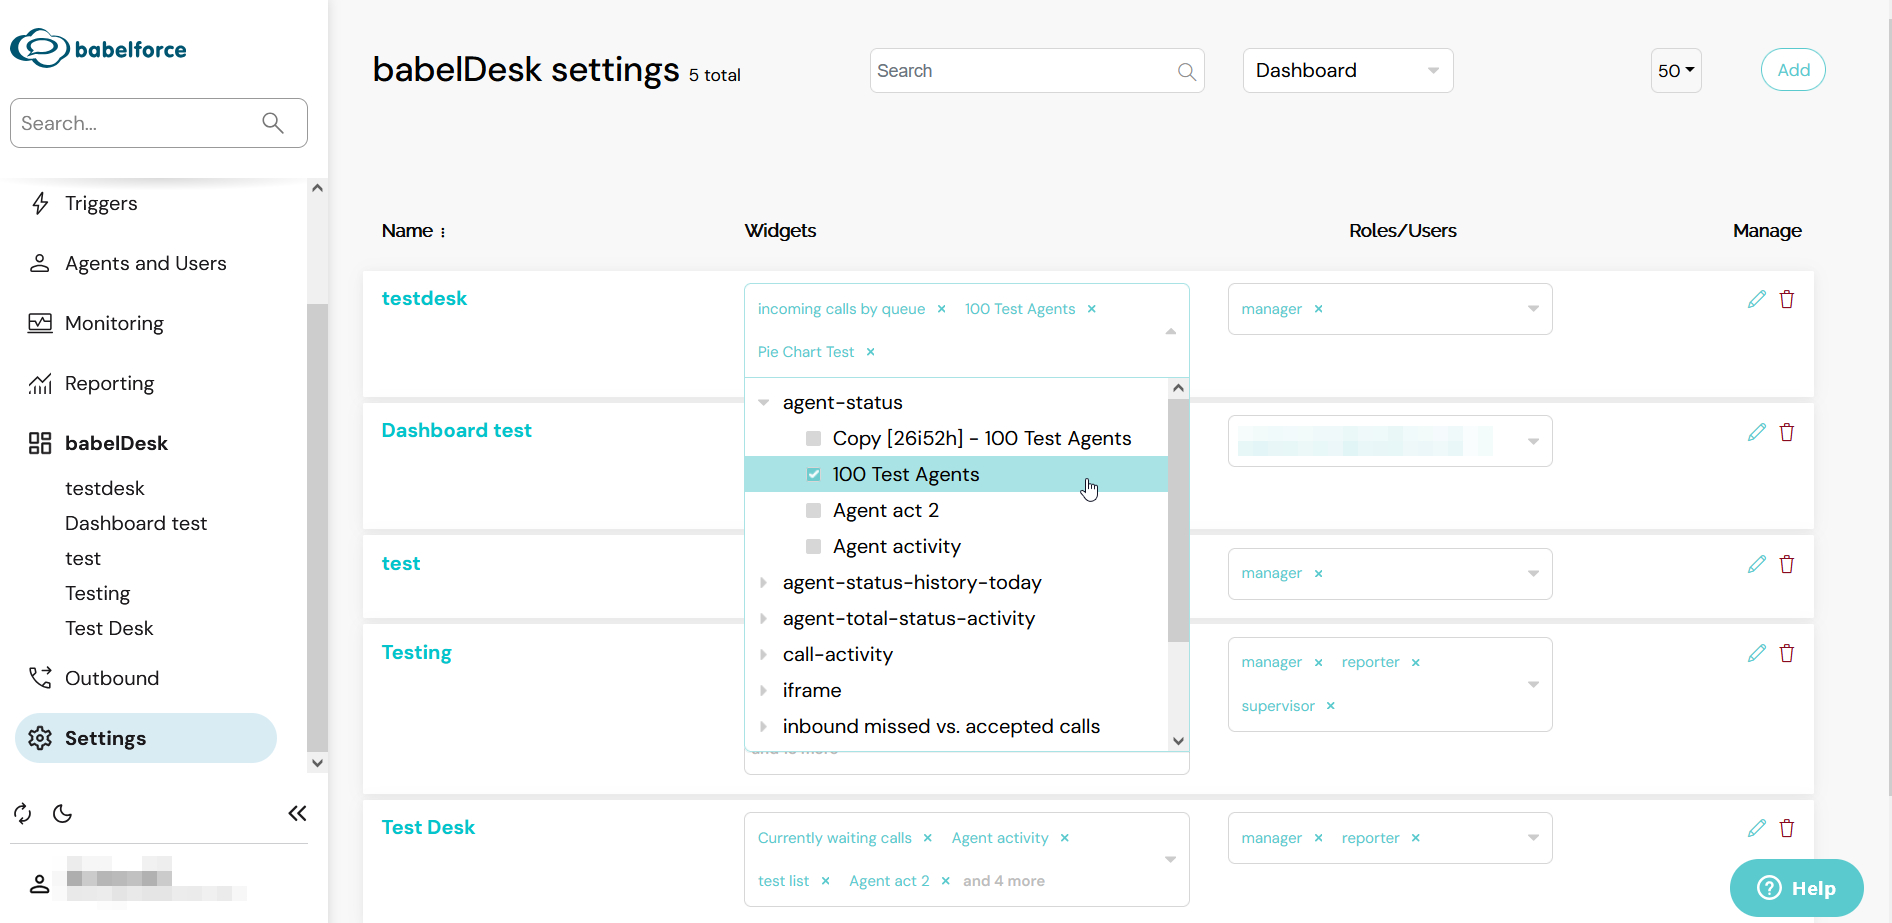The height and width of the screenshot is (923, 1892).
Task: Delete Dashboard test with the trash icon
Action: coord(1787,432)
